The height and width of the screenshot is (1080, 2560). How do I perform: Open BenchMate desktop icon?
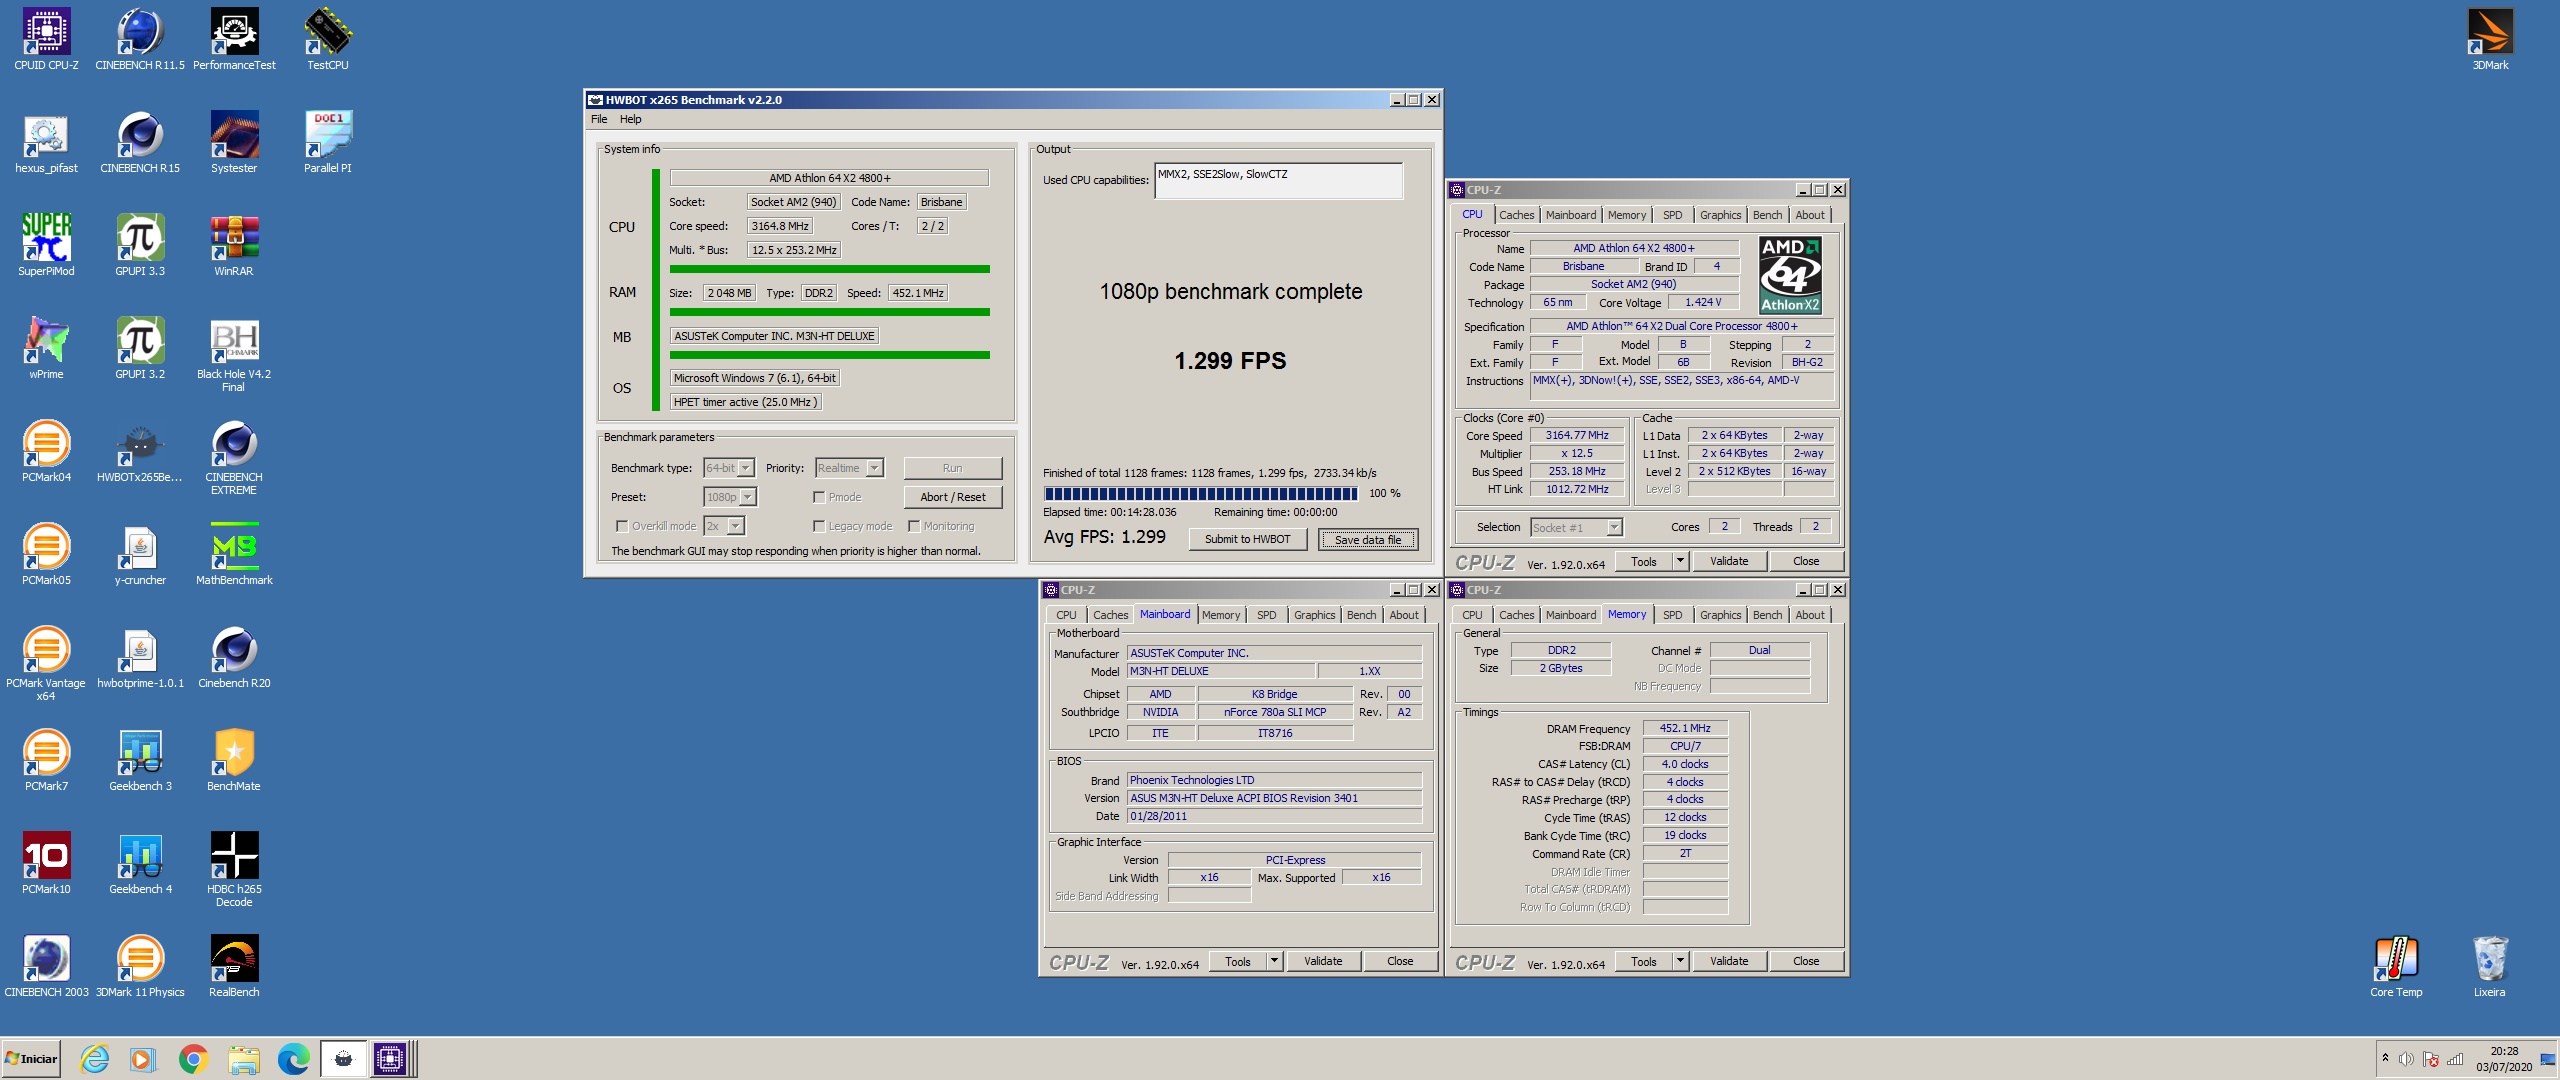click(234, 759)
